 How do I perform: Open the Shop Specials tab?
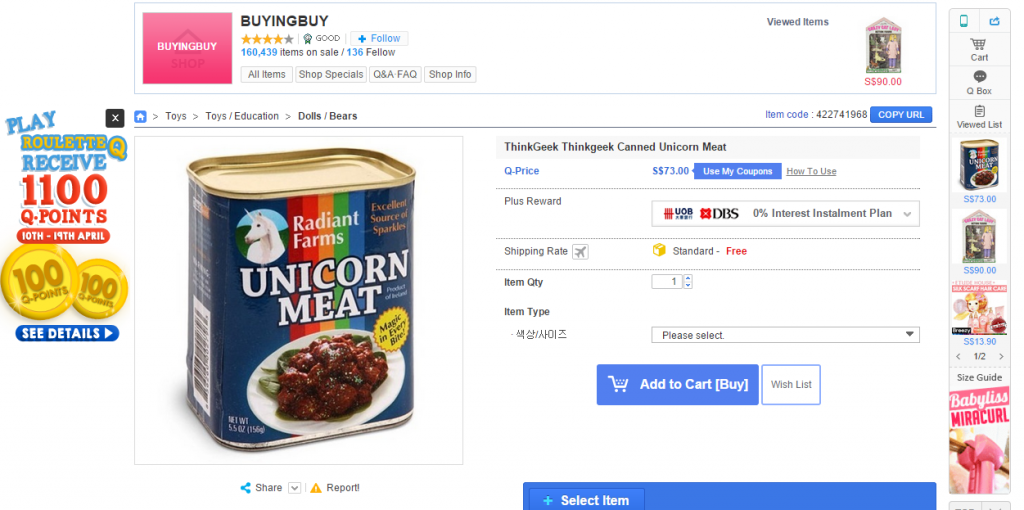pyautogui.click(x=330, y=74)
